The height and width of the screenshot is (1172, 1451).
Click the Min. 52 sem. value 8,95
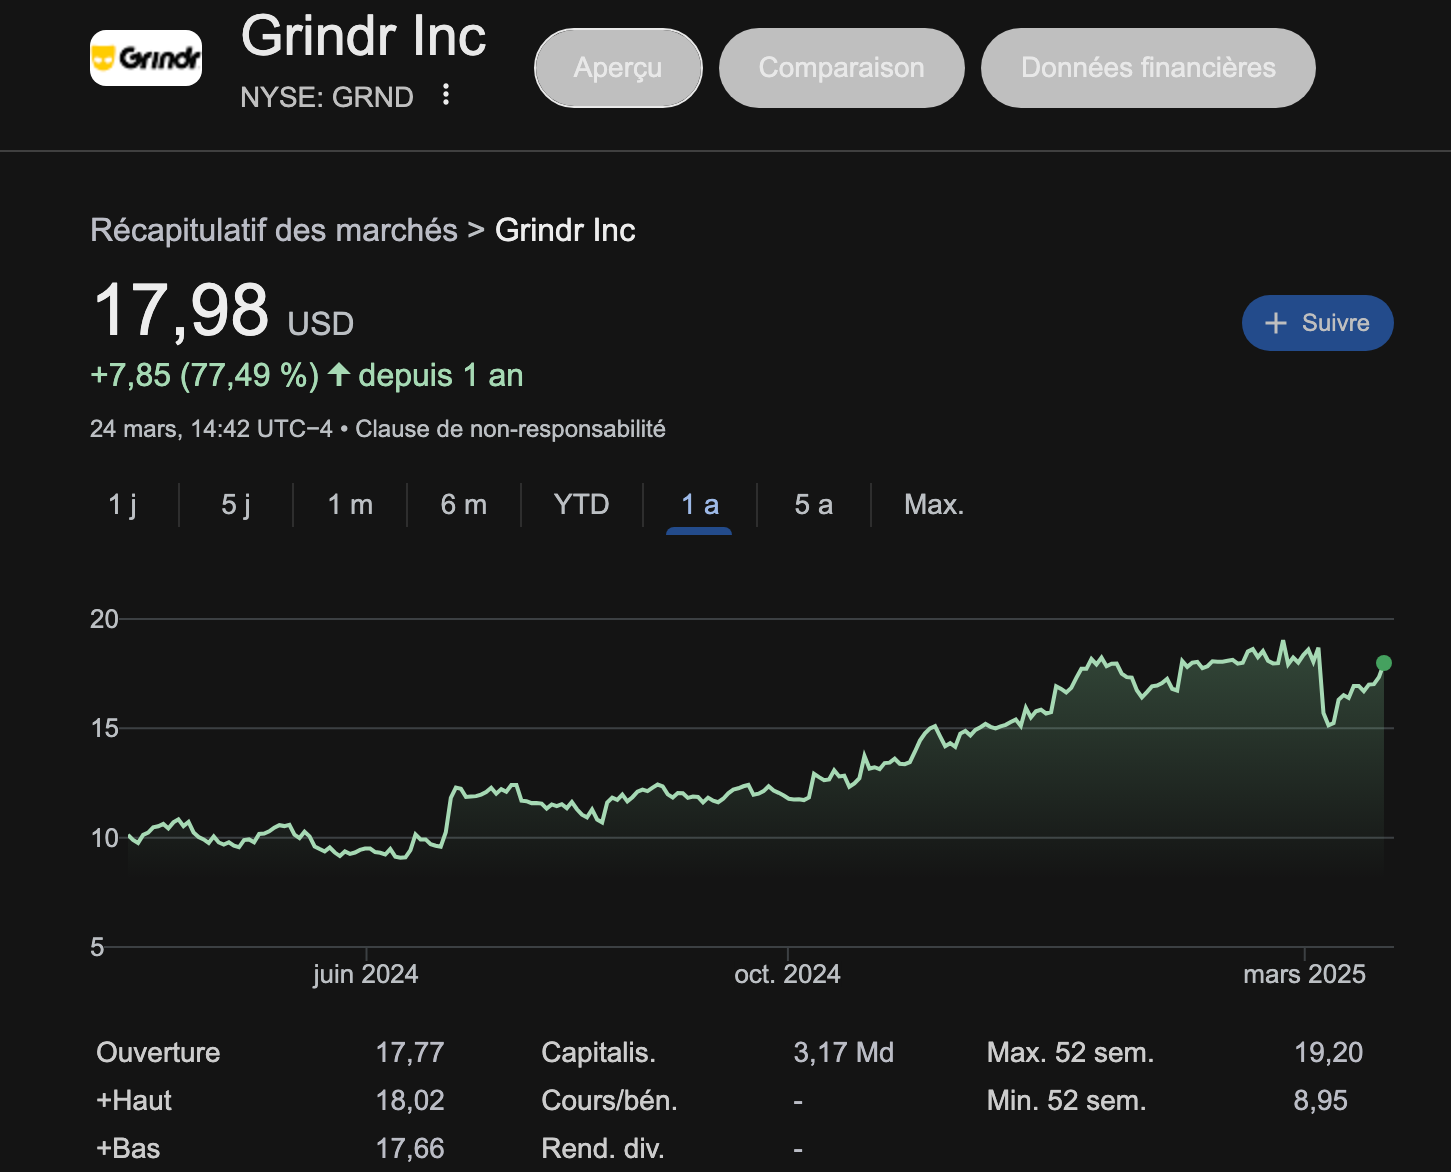click(x=1321, y=1100)
